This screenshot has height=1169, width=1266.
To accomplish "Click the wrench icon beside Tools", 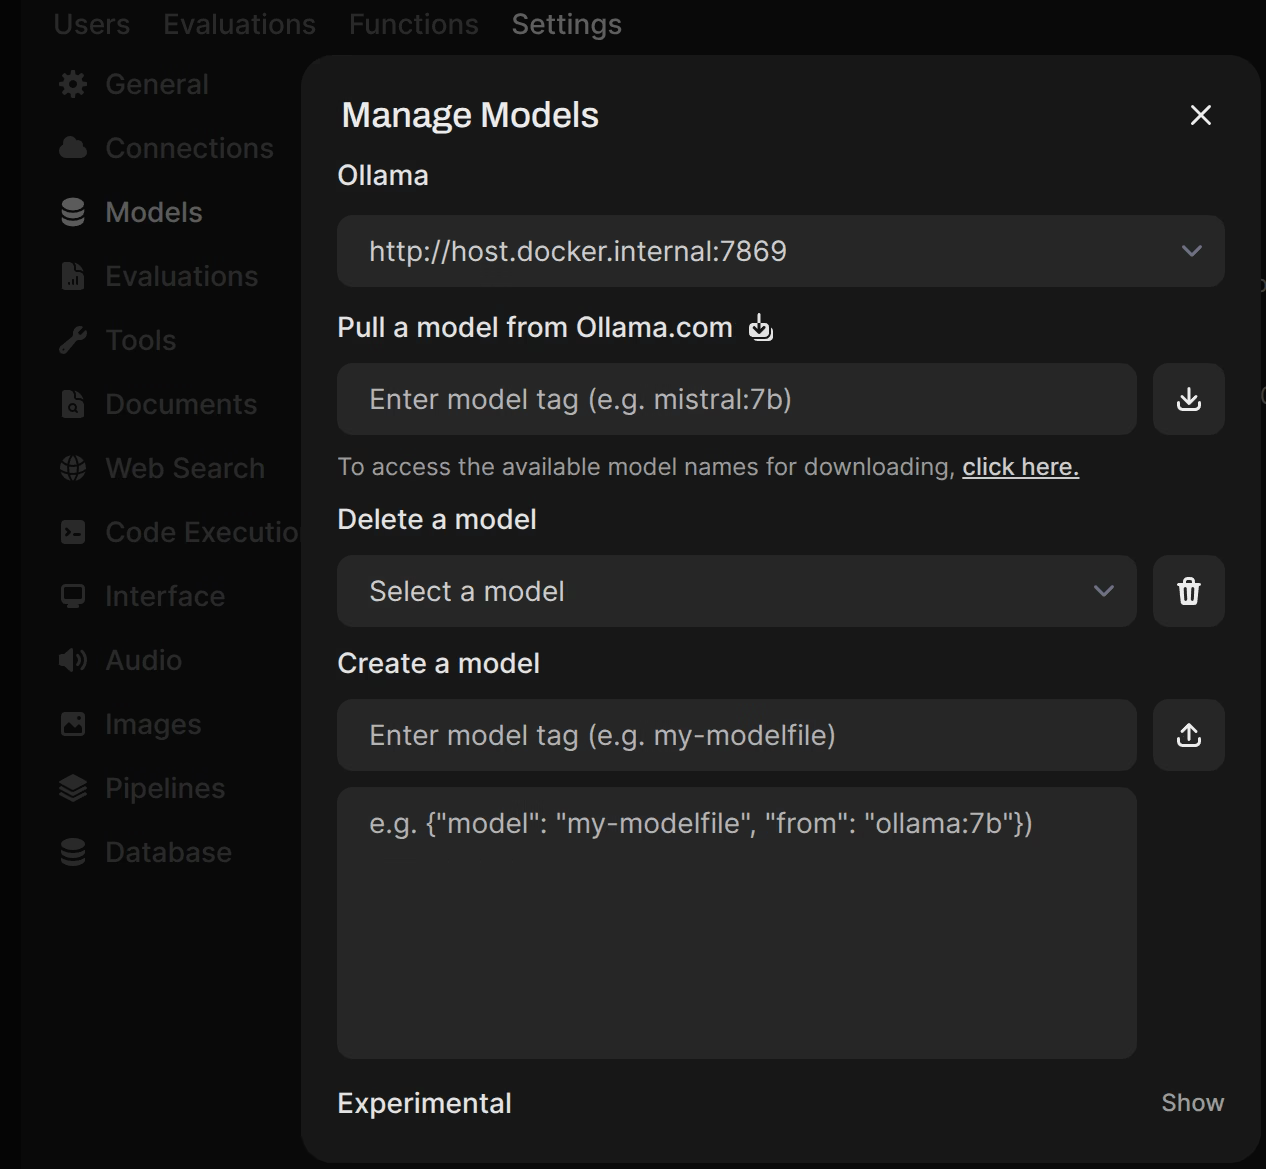I will tap(73, 340).
